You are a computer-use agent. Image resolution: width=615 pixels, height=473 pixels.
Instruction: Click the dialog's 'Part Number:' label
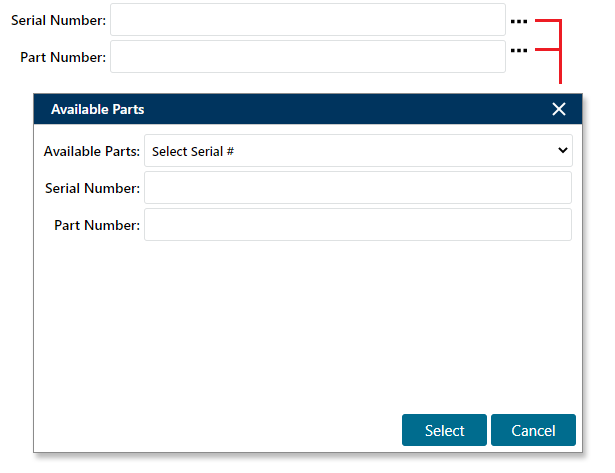(97, 225)
